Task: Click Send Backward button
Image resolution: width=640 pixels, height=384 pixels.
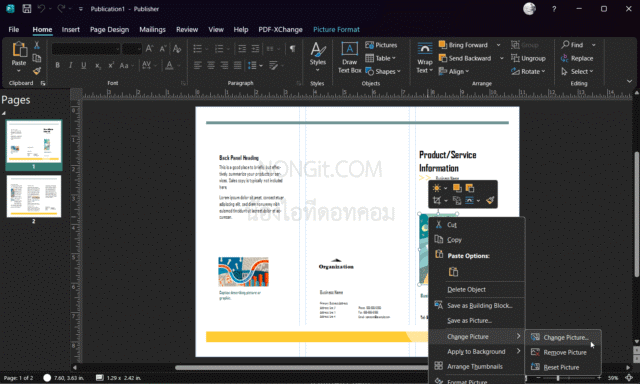Action: [x=465, y=58]
